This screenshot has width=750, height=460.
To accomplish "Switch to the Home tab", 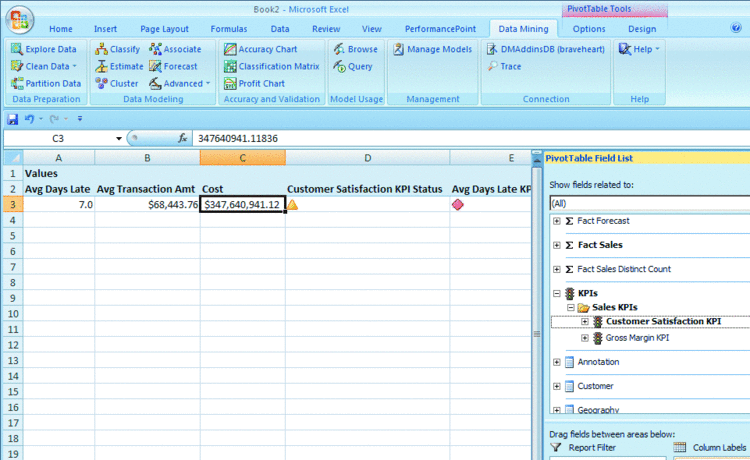I will pos(61,29).
